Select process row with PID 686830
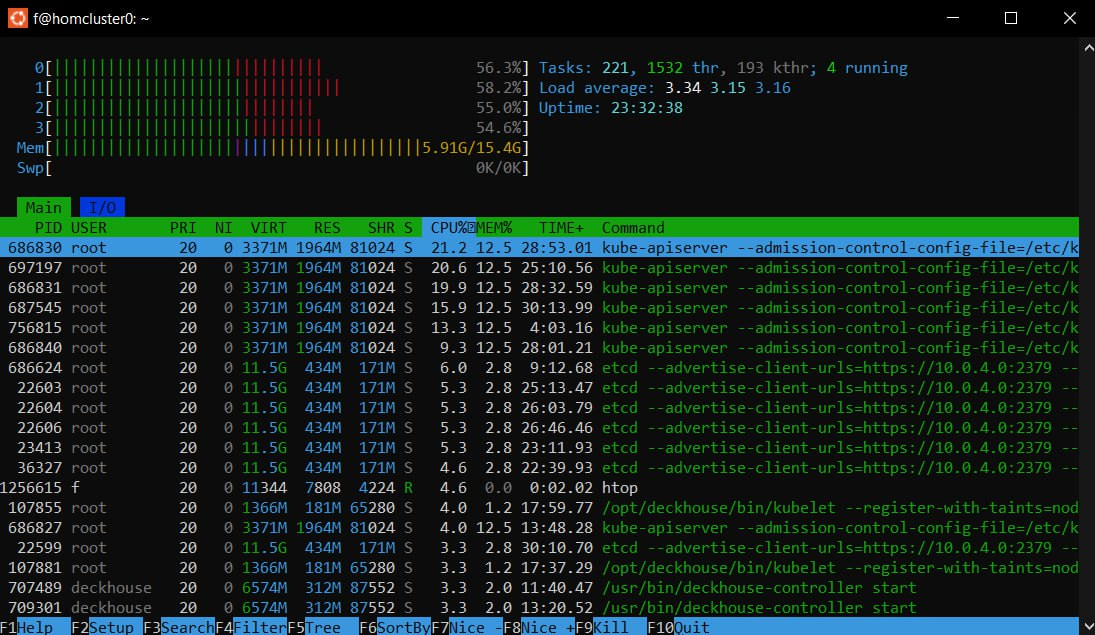Screen dimensions: 1095x635 (539, 247)
